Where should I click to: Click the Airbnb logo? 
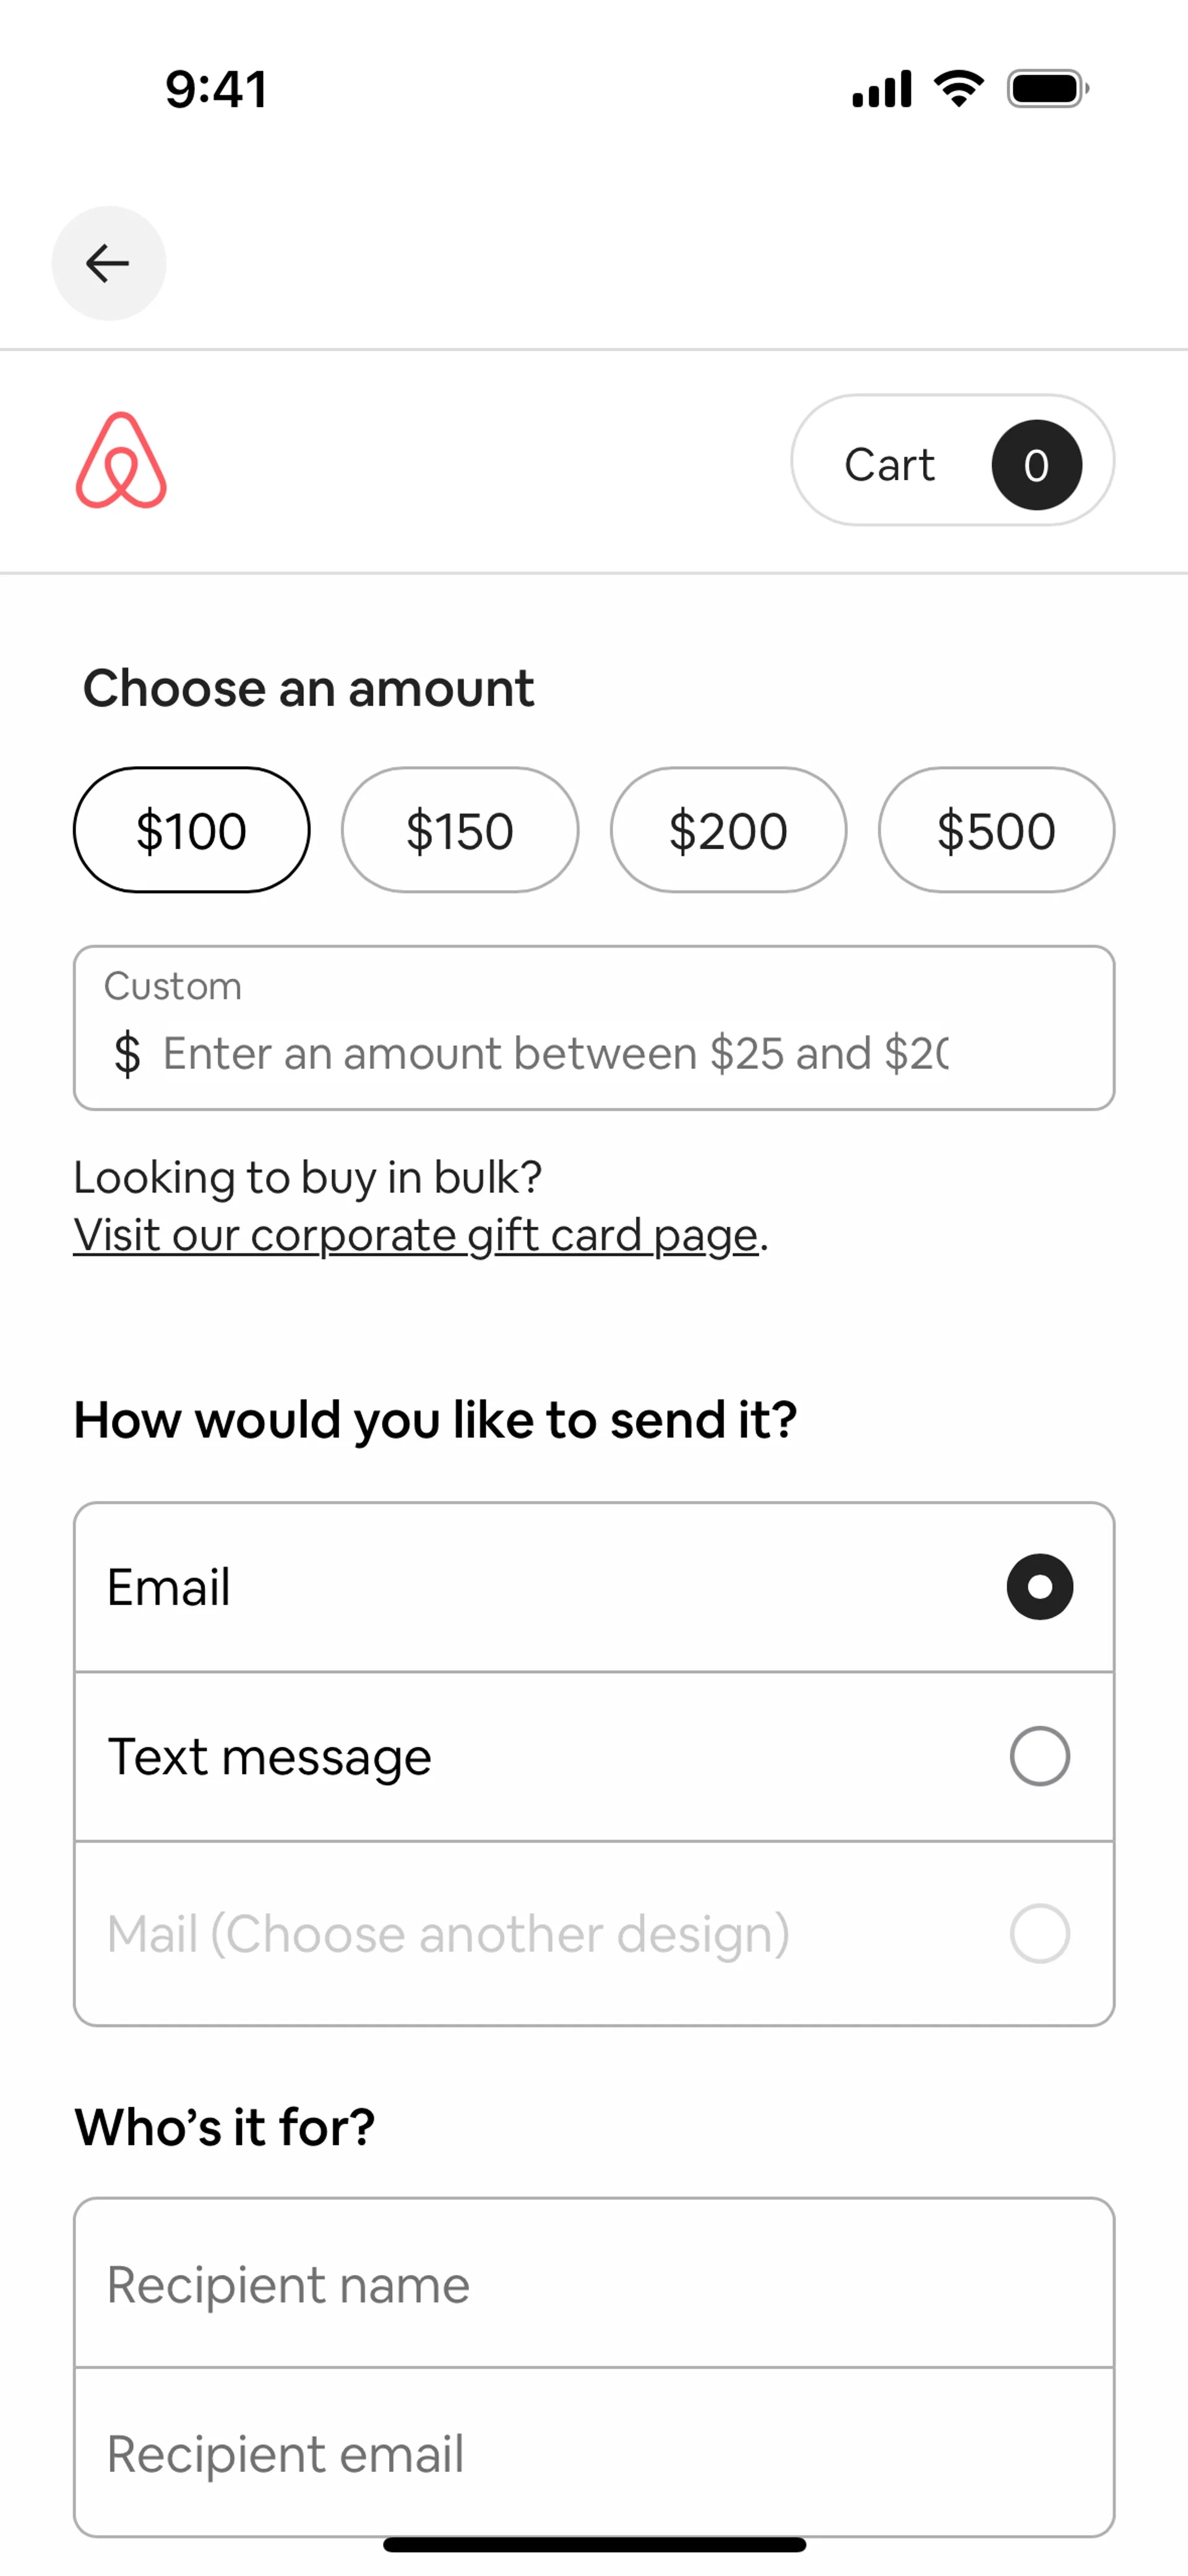(x=121, y=461)
